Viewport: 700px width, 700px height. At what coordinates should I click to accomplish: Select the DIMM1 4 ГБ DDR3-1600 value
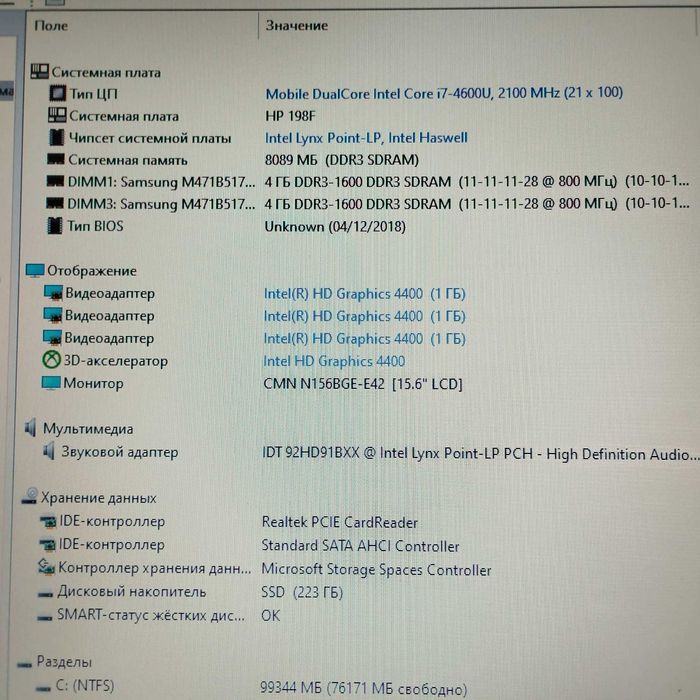click(477, 182)
